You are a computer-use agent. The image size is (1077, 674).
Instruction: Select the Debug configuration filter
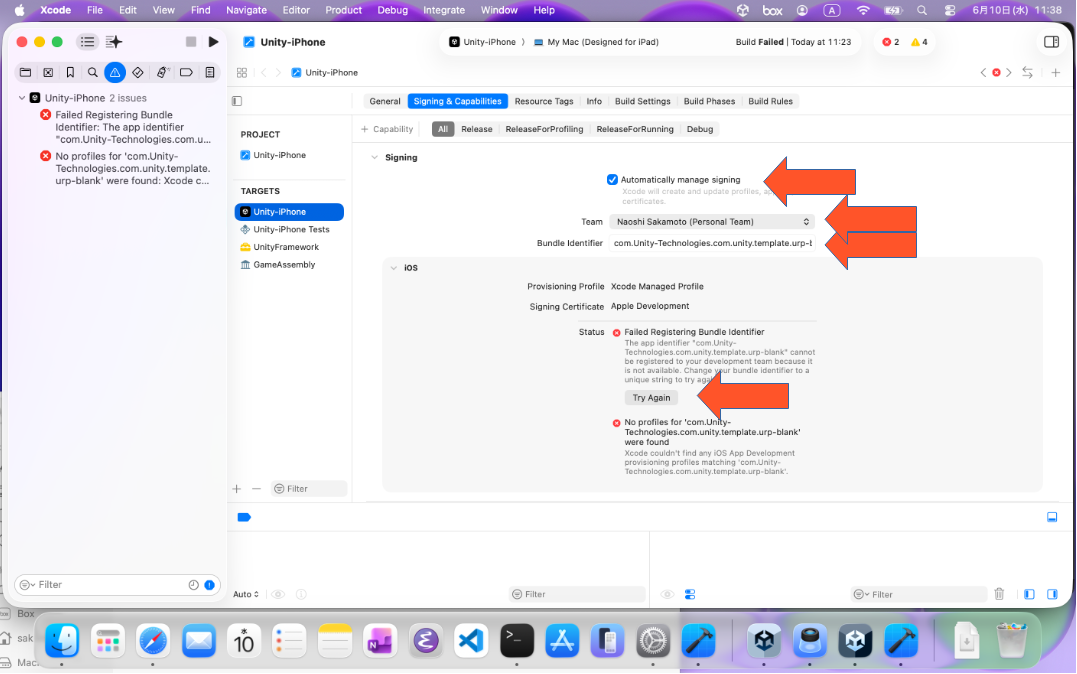point(700,129)
